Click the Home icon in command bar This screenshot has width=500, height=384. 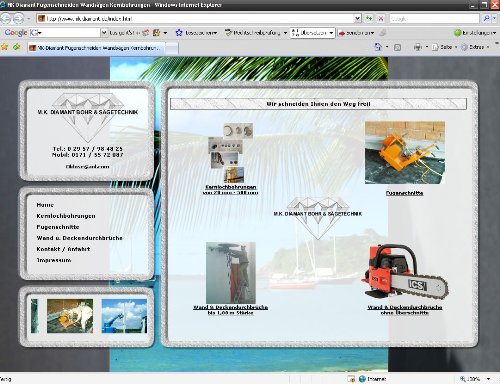click(378, 47)
